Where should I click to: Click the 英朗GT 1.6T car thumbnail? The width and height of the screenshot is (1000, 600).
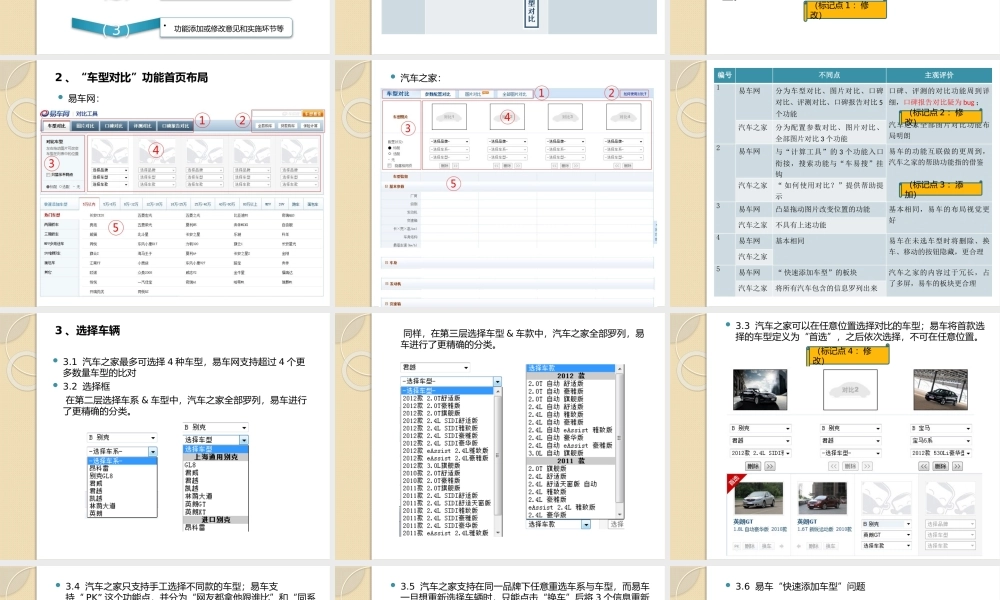823,500
